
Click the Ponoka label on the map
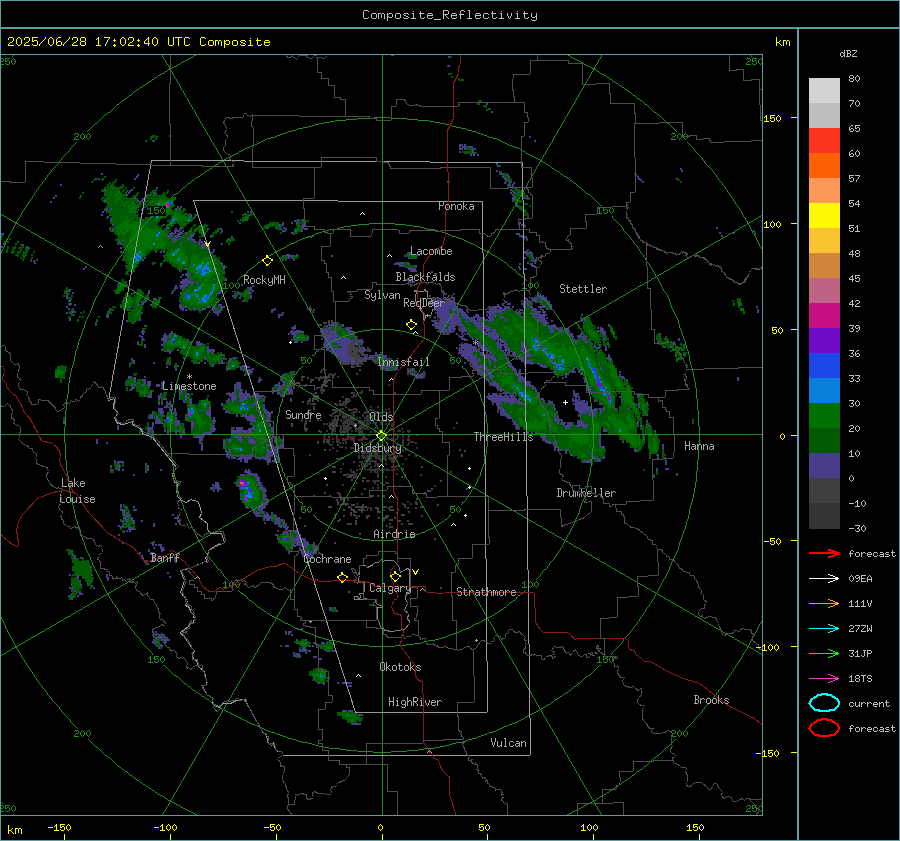(456, 206)
